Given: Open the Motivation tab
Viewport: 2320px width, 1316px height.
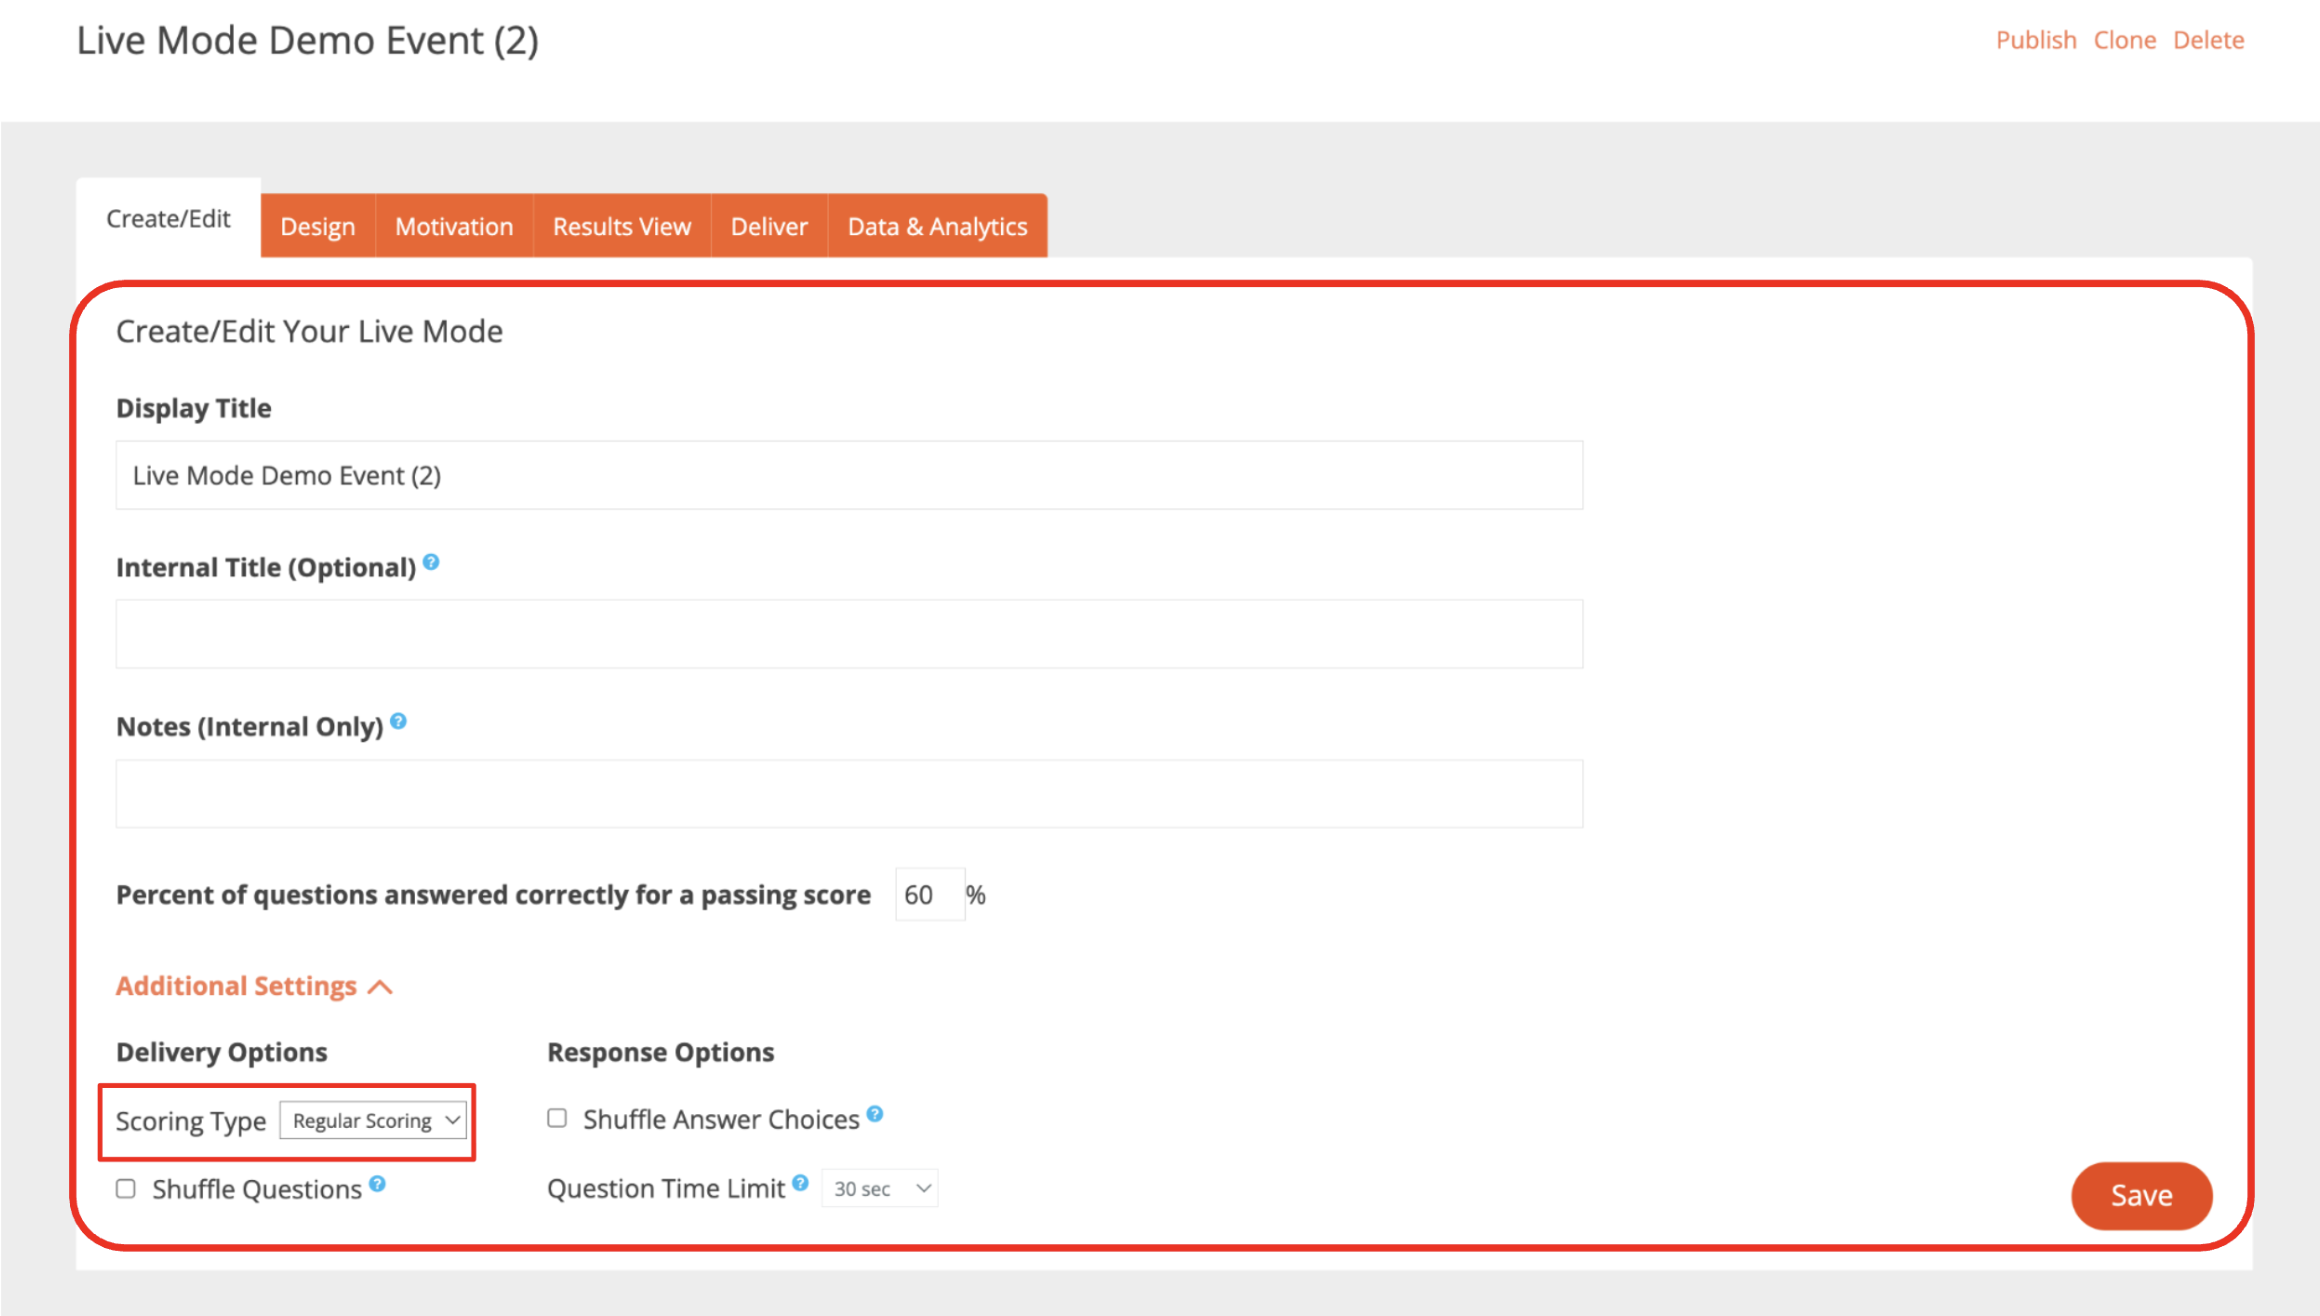Looking at the screenshot, I should (454, 226).
